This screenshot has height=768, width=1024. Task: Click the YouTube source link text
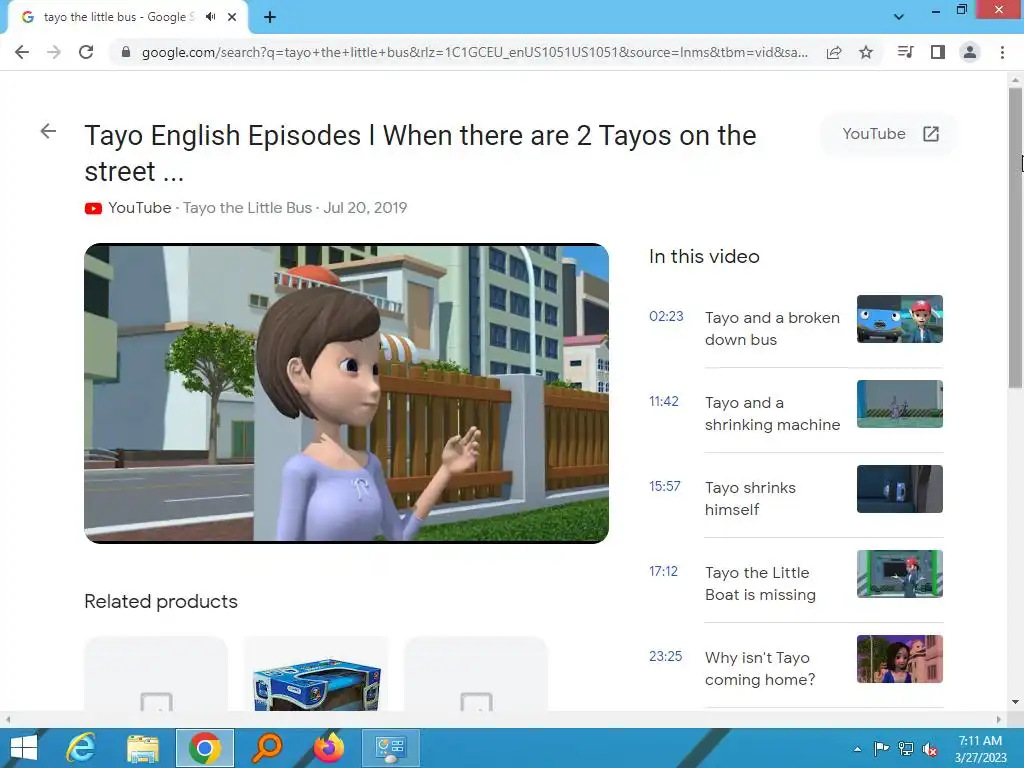(140, 208)
